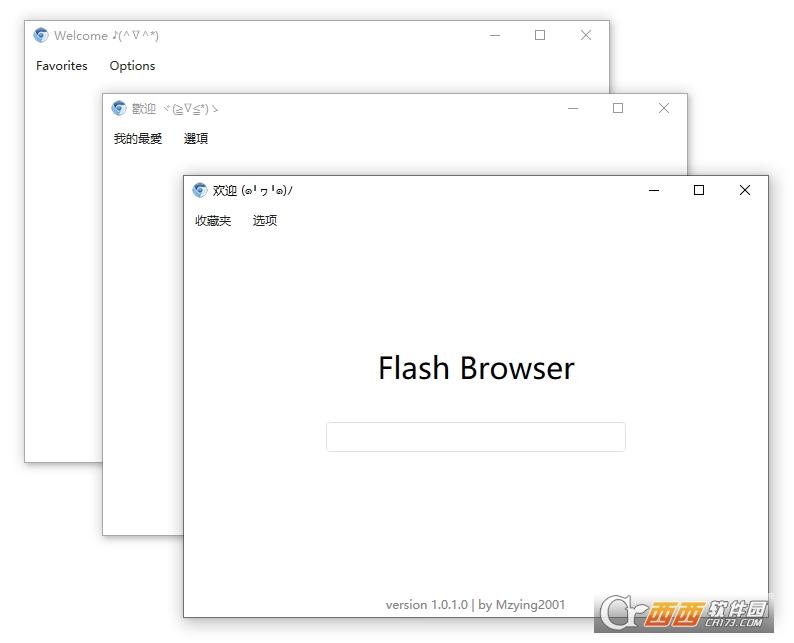Focus the URL box under Flash Browser
Viewport: 794px width, 643px height.
click(475, 437)
